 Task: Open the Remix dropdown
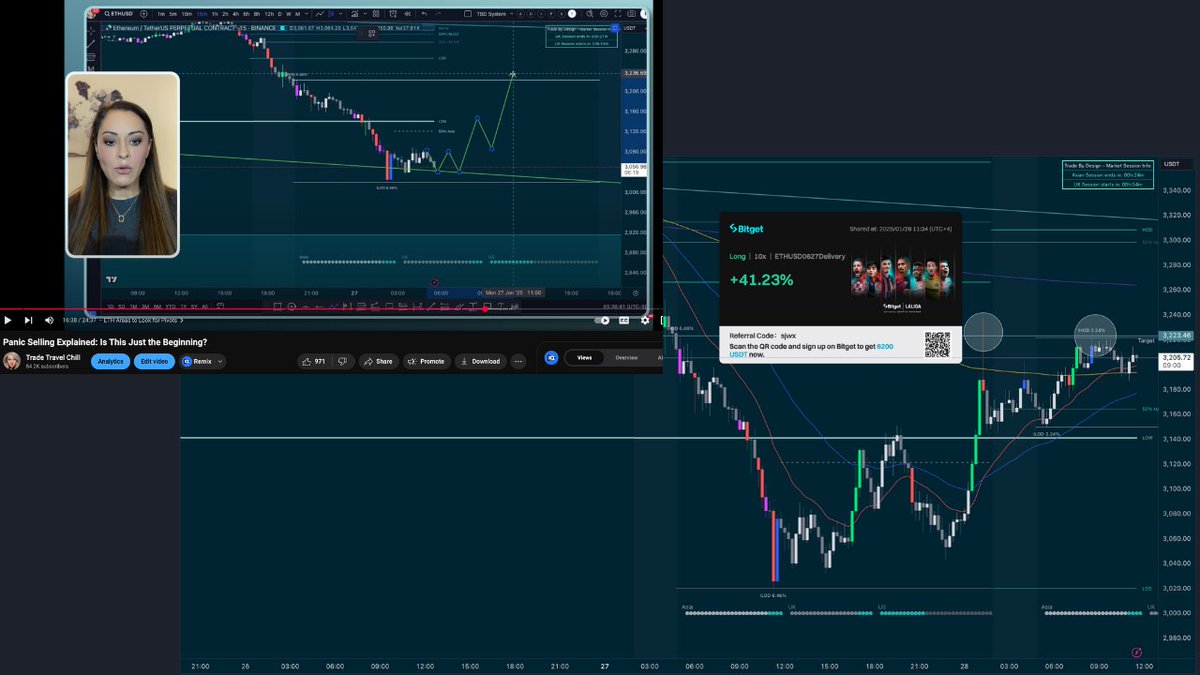(202, 361)
